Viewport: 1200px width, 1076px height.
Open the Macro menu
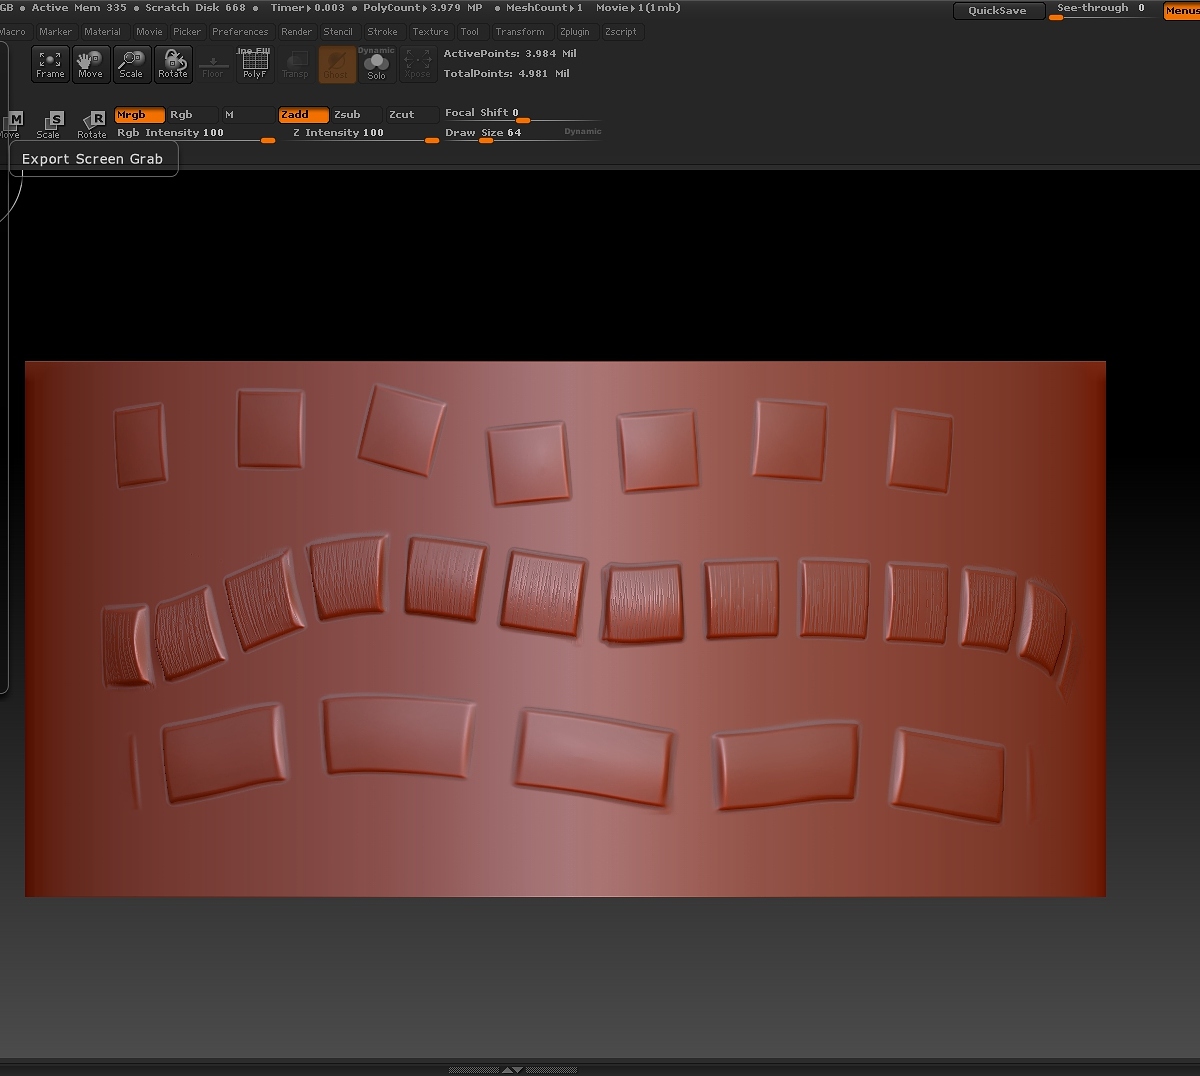[13, 32]
